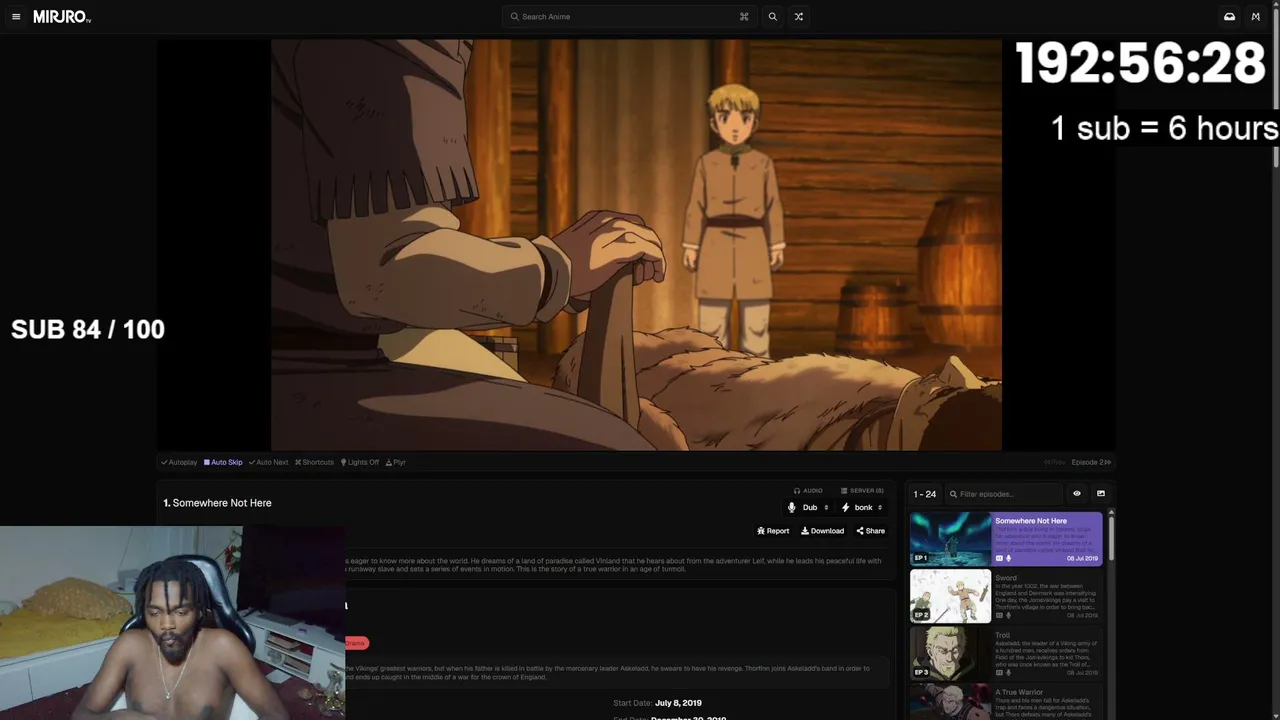
Task: Click the keyboard shortcut icon in search bar
Action: pyautogui.click(x=744, y=17)
